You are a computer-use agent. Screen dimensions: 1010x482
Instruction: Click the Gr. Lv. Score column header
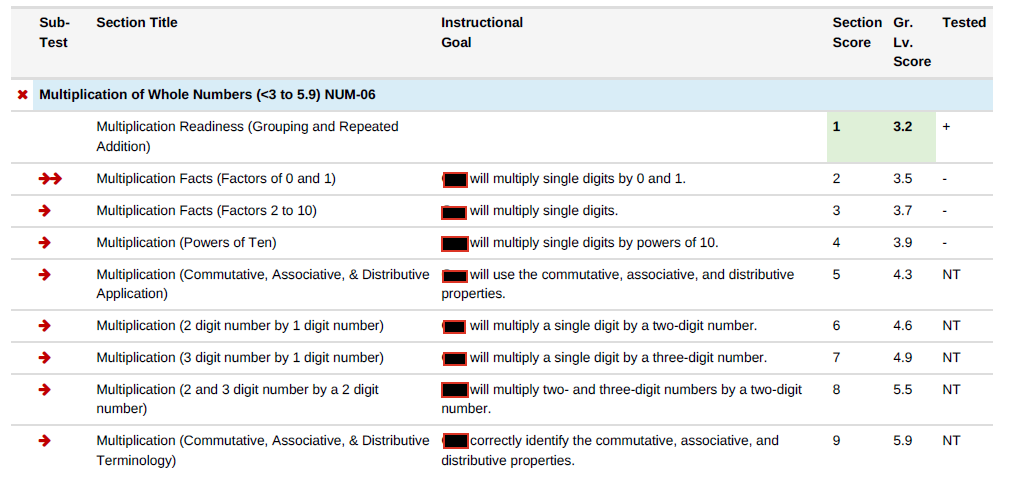(912, 42)
